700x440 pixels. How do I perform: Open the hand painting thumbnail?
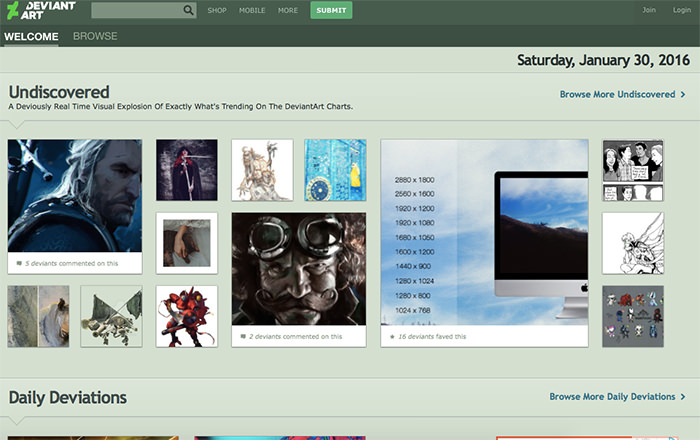click(x=187, y=243)
